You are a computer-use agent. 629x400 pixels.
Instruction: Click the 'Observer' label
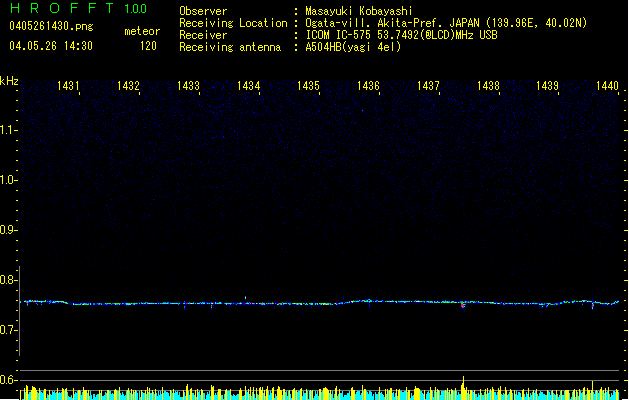tap(203, 11)
